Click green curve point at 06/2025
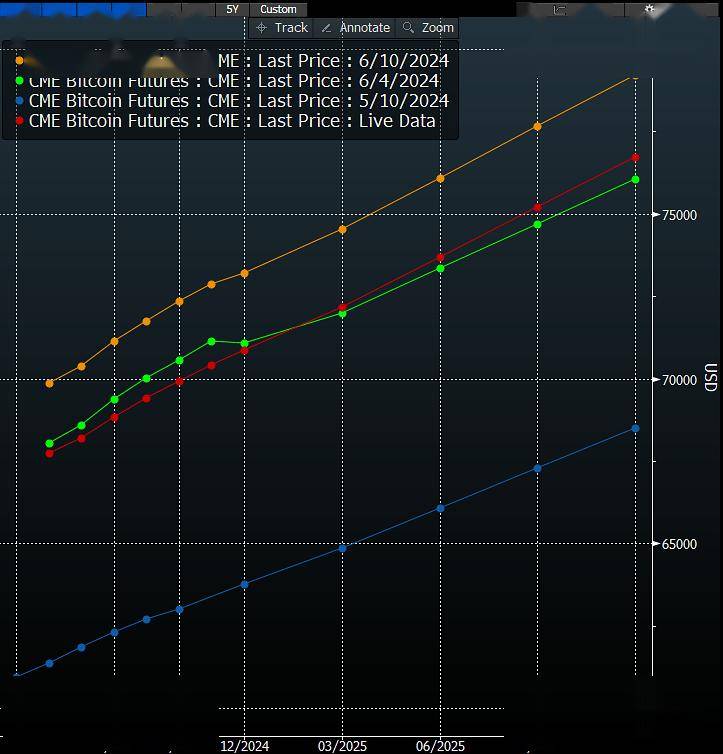Image resolution: width=723 pixels, height=754 pixels. 440,268
